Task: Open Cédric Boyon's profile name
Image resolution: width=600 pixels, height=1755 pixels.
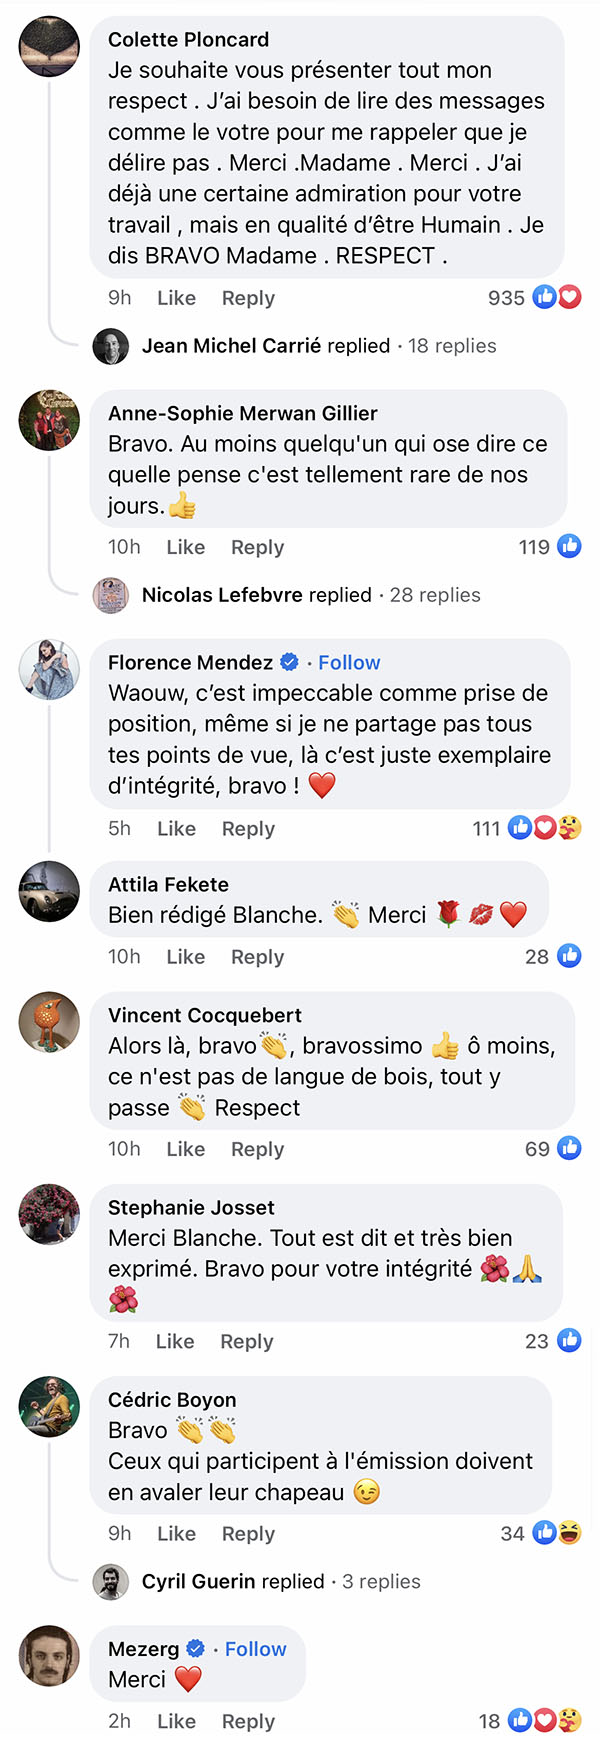Action: click(x=172, y=1400)
